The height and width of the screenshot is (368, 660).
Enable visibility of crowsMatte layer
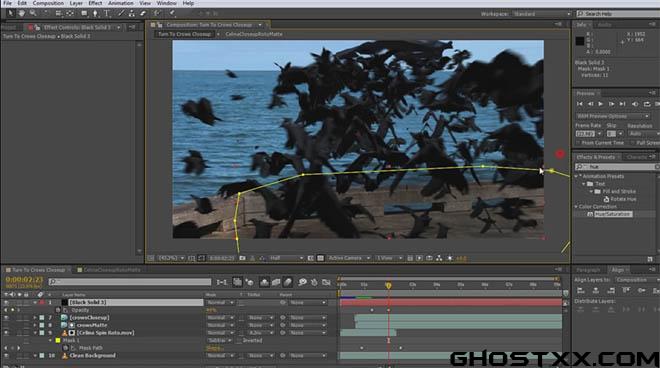pyautogui.click(x=6, y=325)
